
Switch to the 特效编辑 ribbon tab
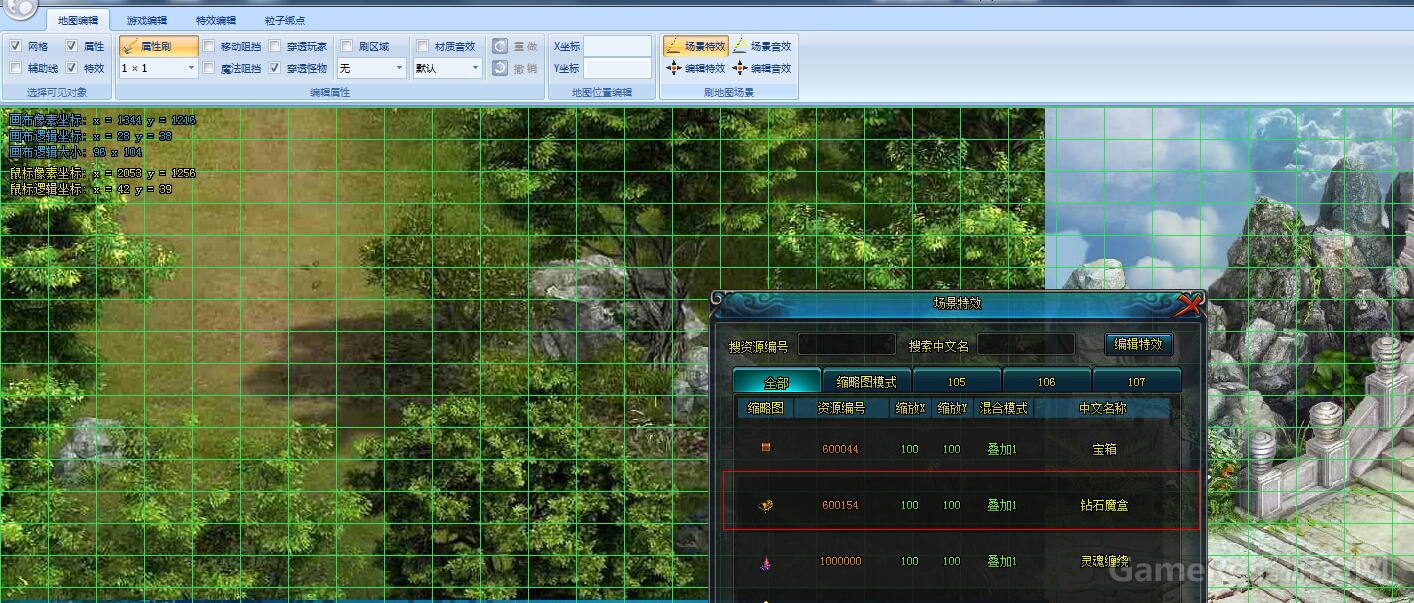click(x=216, y=20)
